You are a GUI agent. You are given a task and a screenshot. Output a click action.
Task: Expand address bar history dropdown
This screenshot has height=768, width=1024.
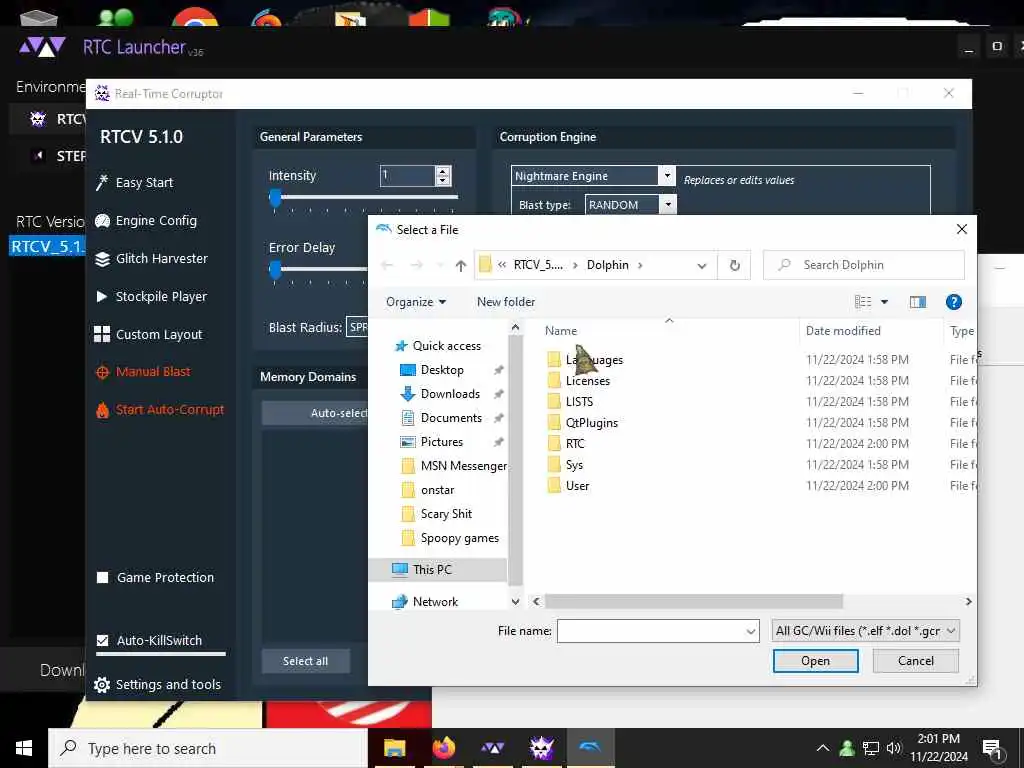pos(702,266)
